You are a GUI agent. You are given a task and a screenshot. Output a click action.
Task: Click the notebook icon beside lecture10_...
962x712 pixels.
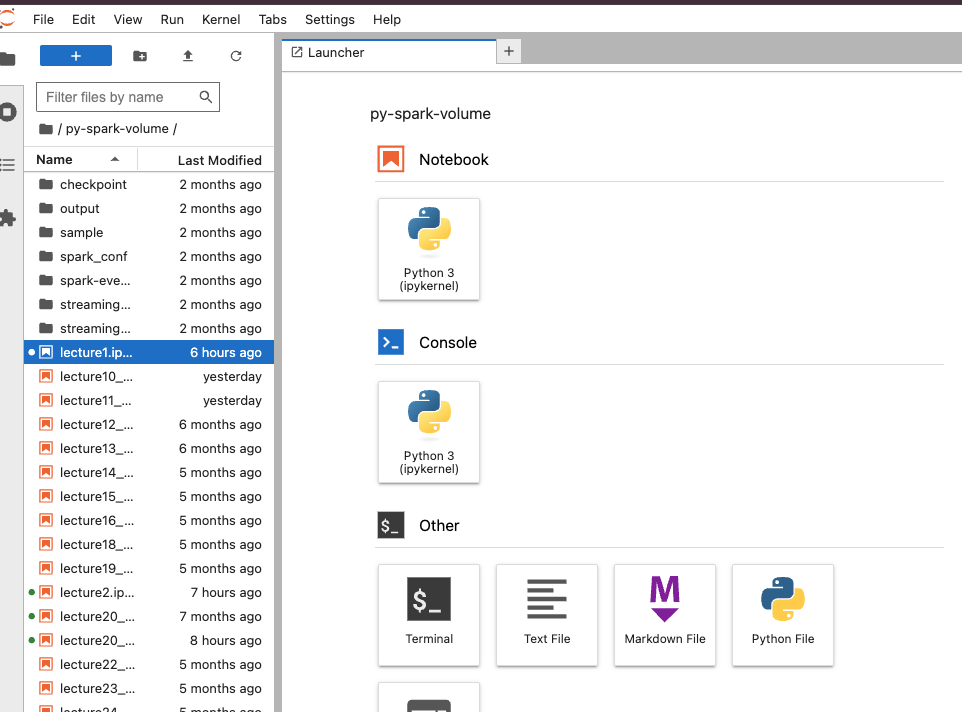(46, 377)
